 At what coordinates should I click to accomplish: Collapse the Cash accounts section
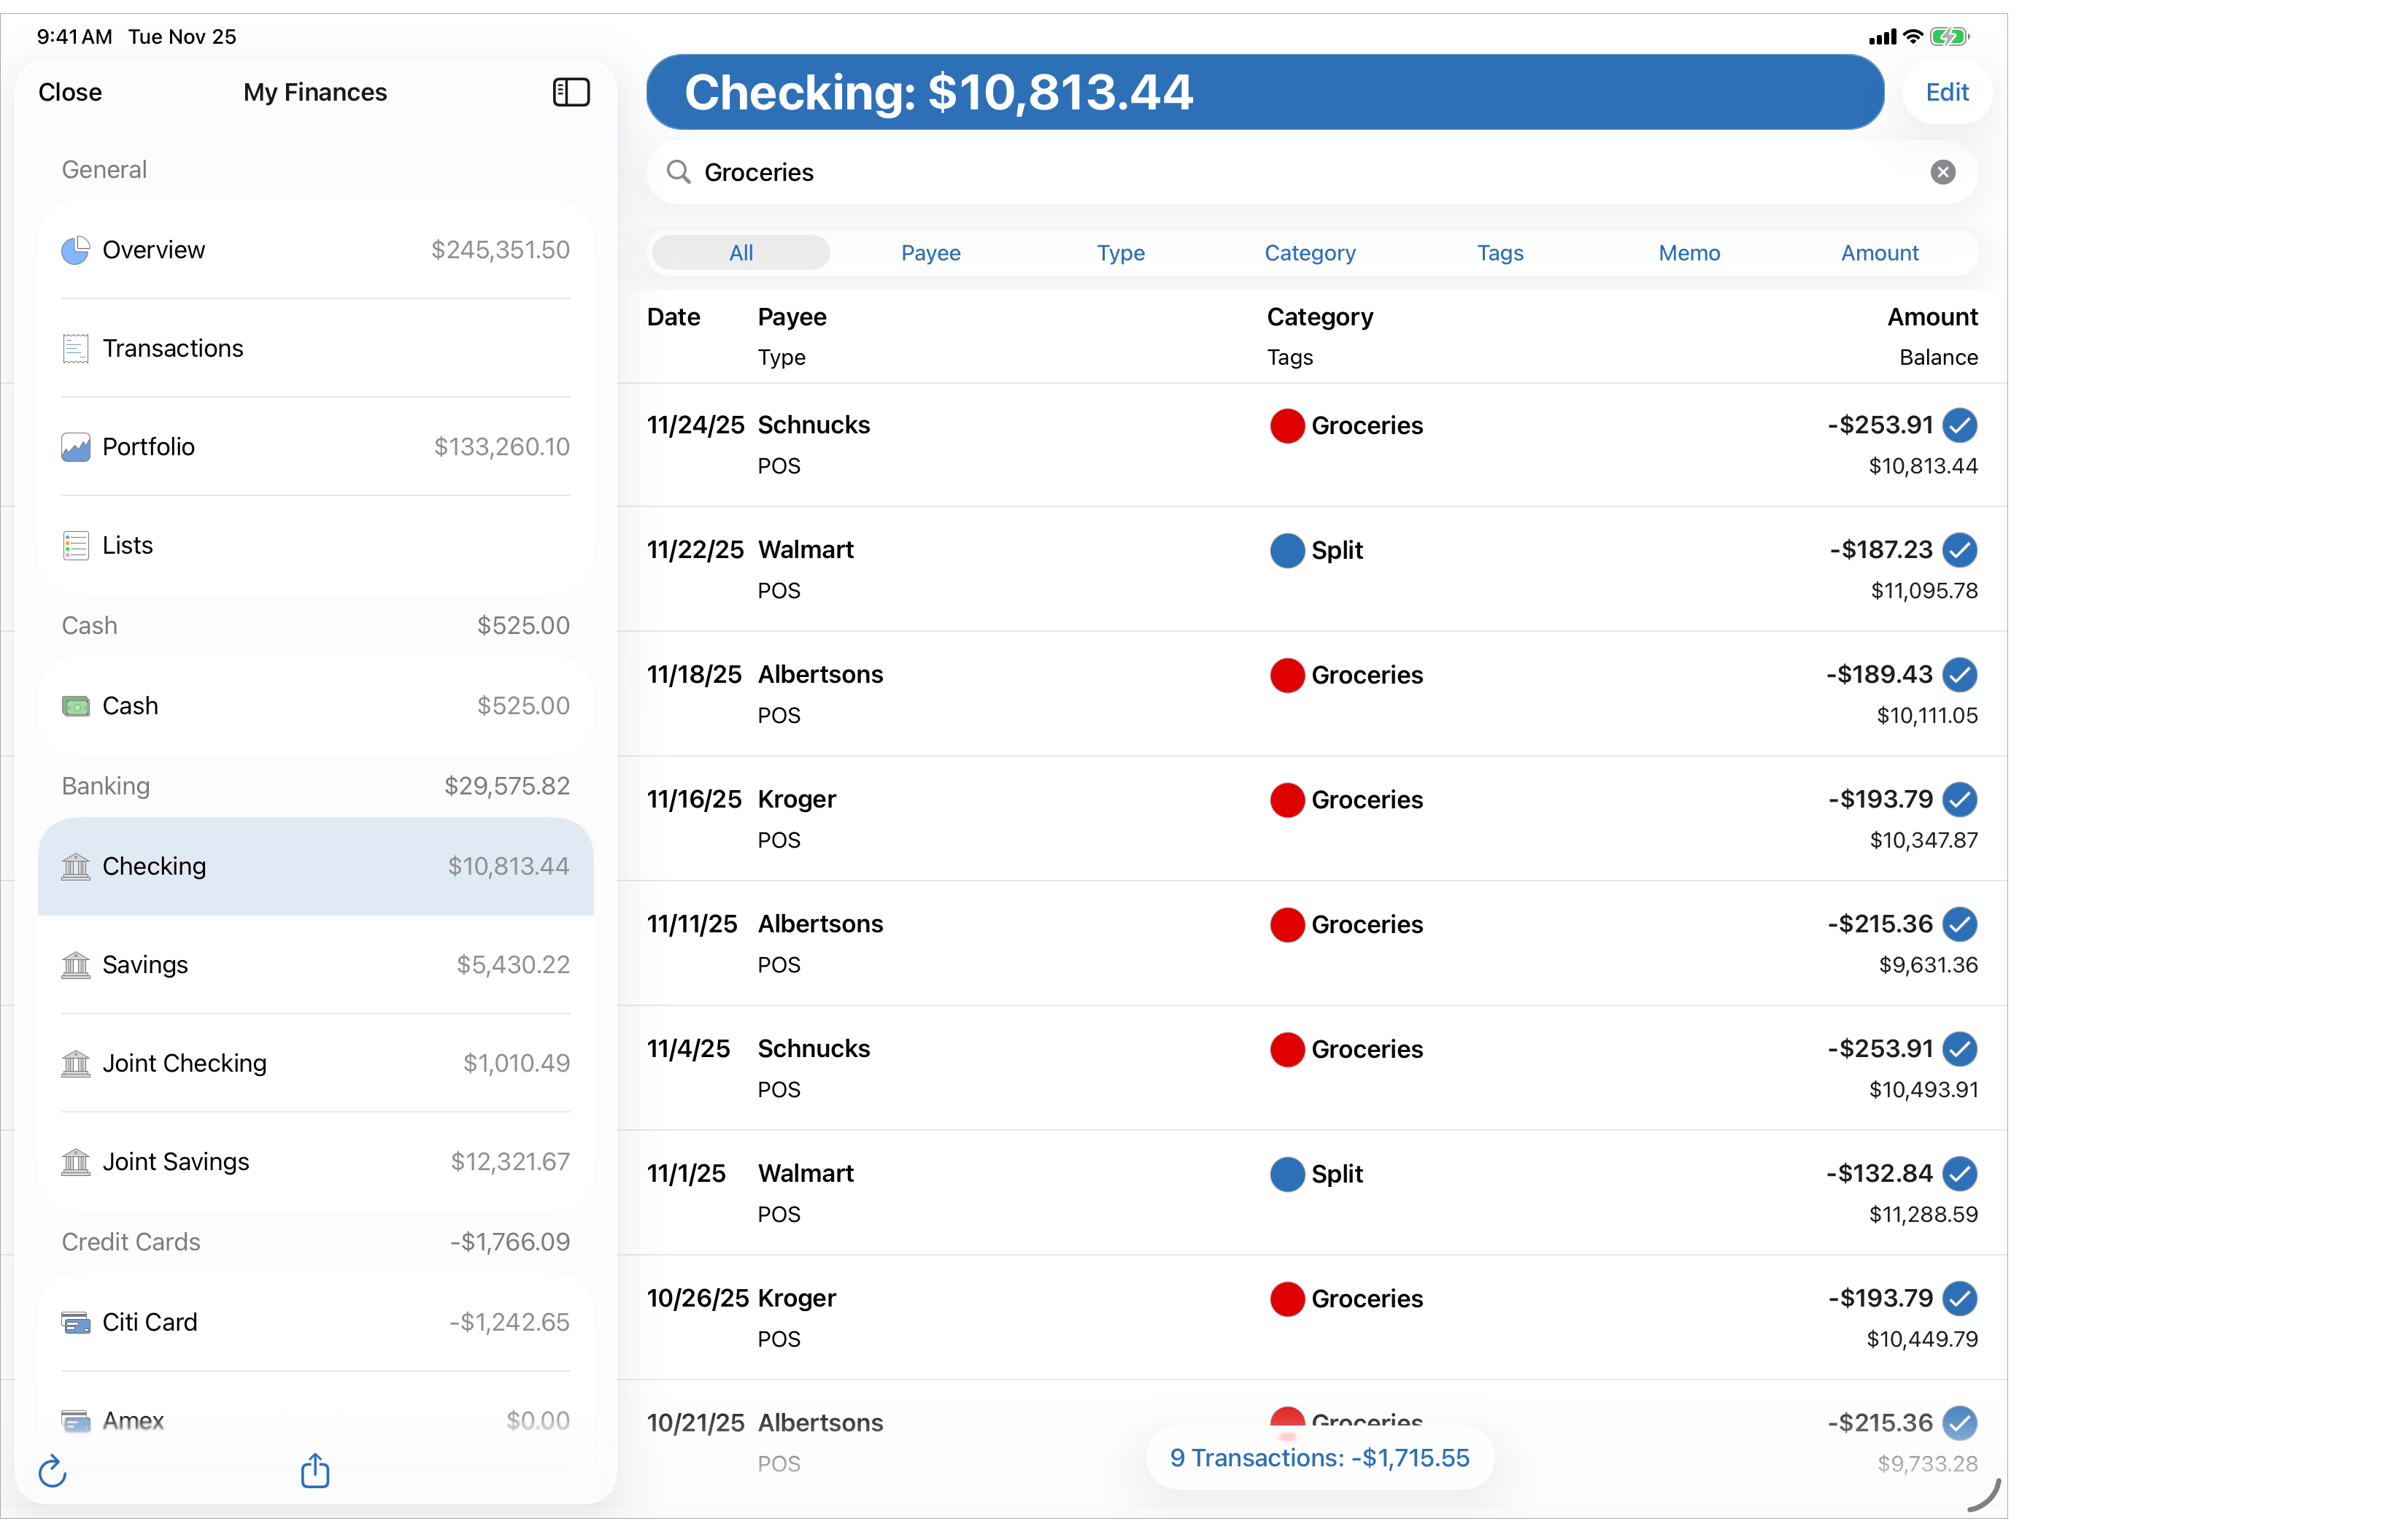pyautogui.click(x=89, y=625)
